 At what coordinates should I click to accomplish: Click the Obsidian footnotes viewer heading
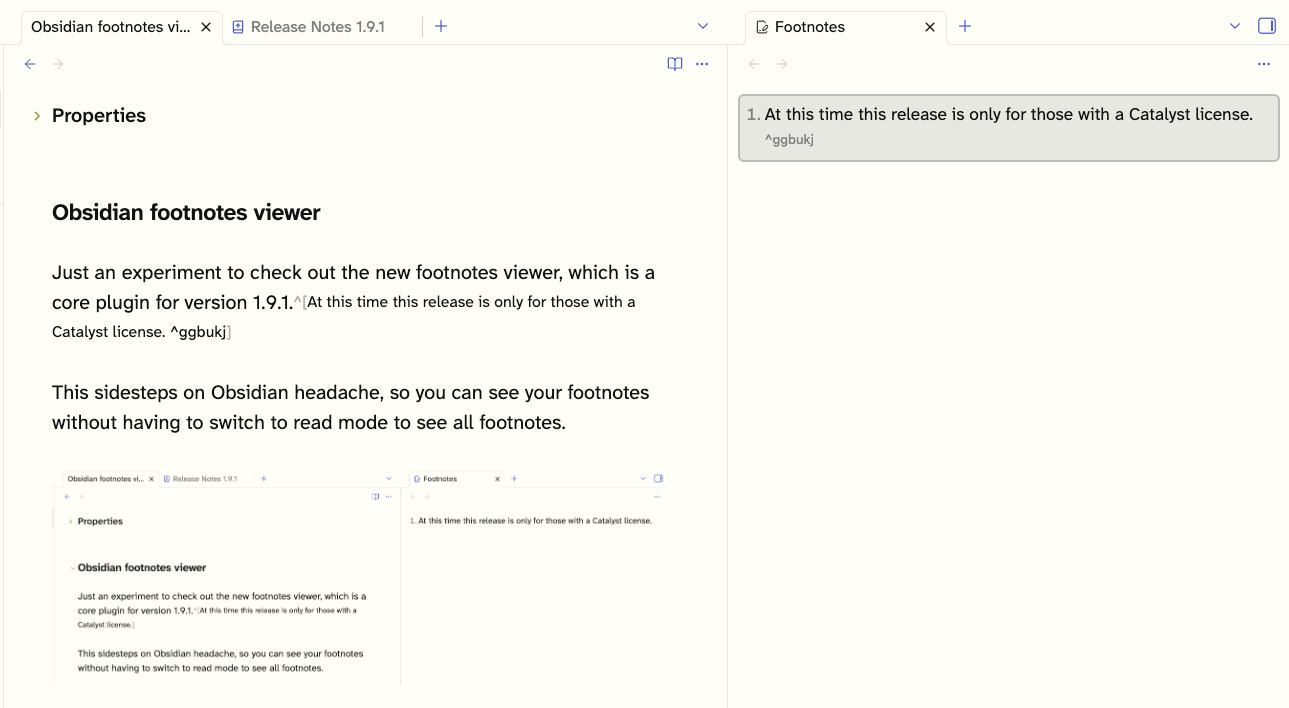186,213
